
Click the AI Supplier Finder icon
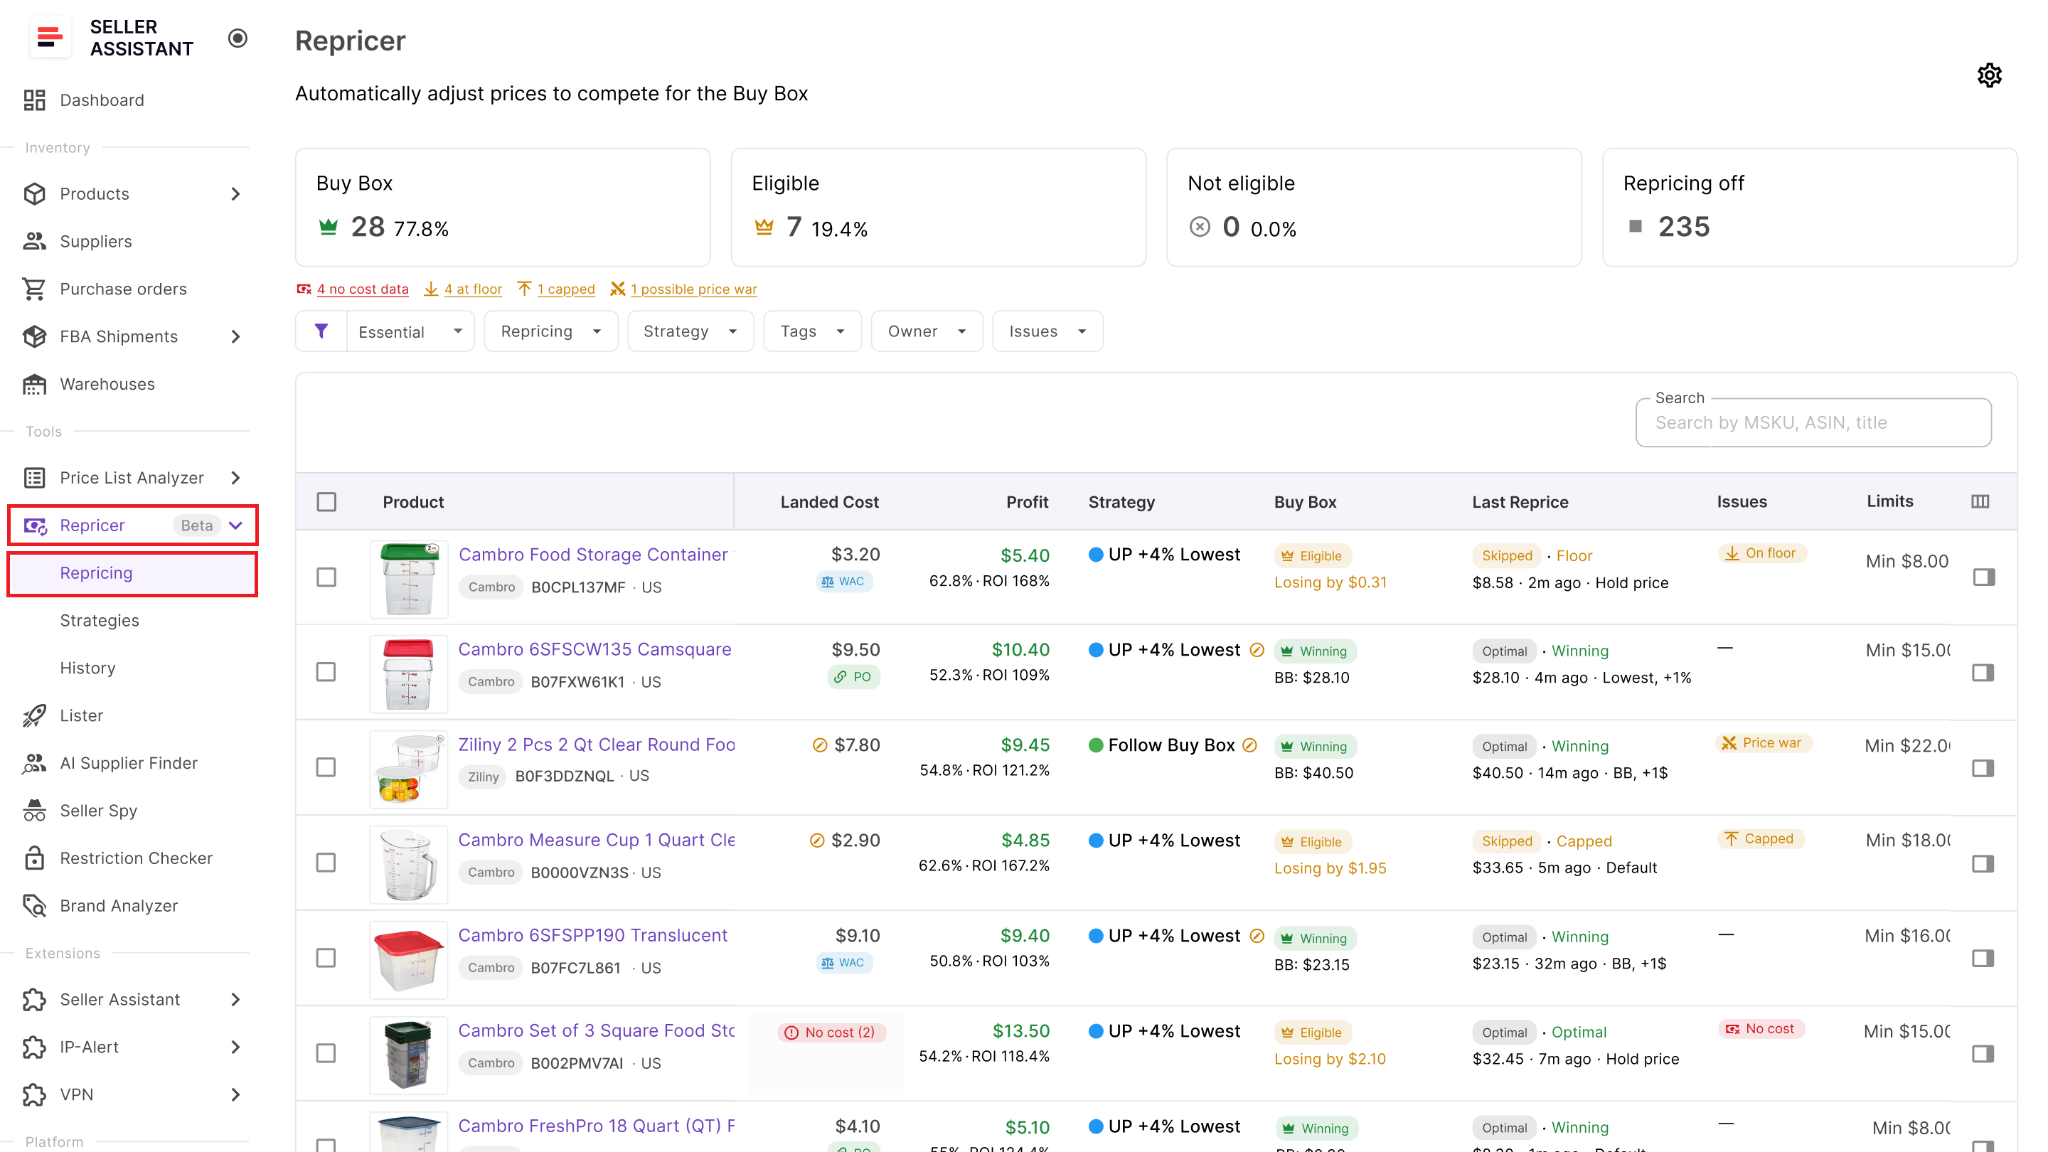point(35,763)
